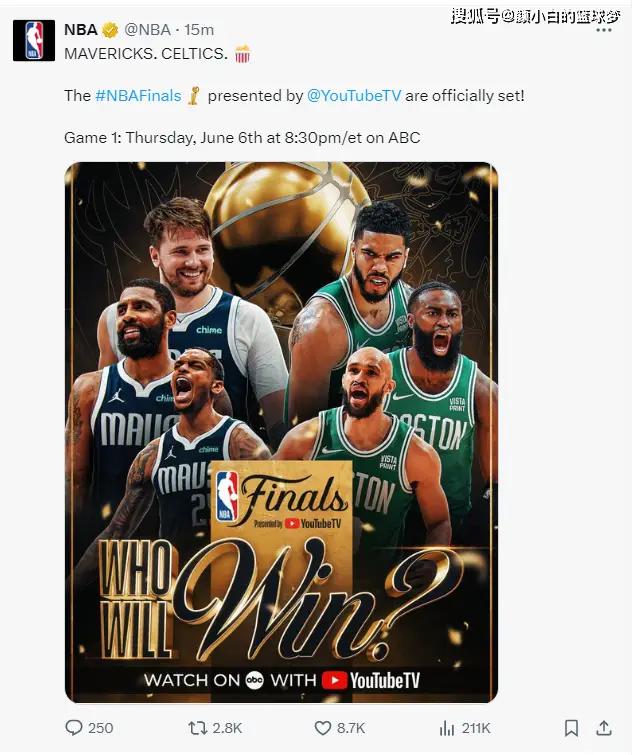The width and height of the screenshot is (635, 755).
Task: Open the view analytics bar icon
Action: [x=447, y=728]
